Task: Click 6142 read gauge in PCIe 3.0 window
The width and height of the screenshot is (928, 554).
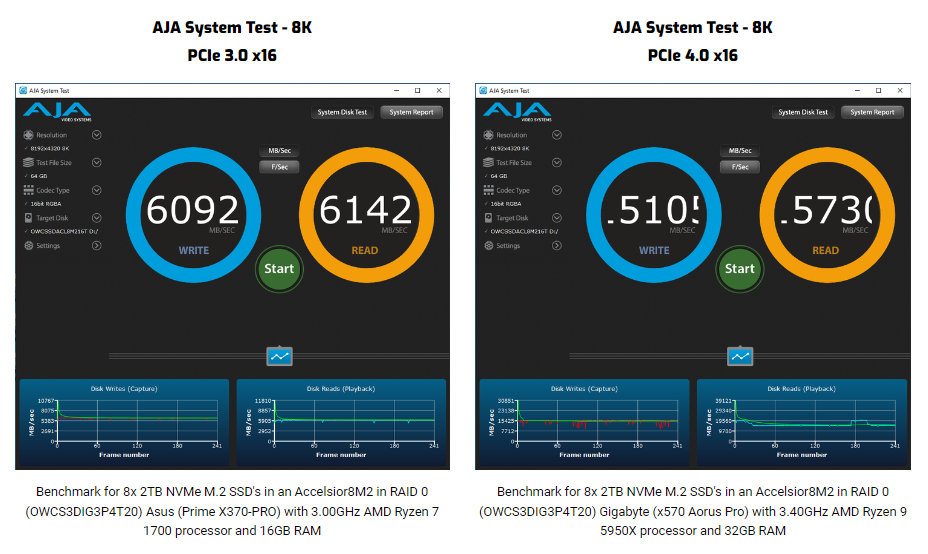Action: click(x=366, y=215)
